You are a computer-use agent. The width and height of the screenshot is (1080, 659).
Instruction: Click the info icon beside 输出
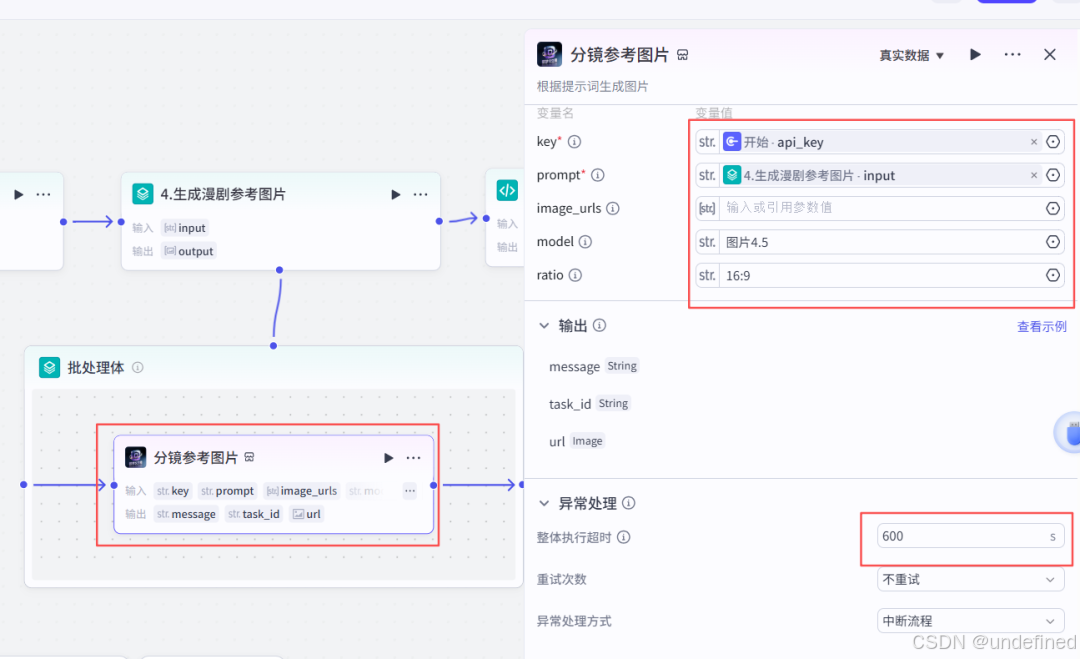coord(600,325)
